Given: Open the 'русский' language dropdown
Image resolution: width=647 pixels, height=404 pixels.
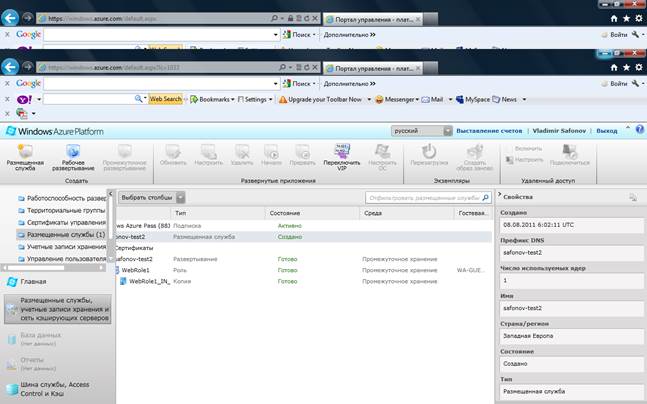Looking at the screenshot, I should [x=422, y=131].
